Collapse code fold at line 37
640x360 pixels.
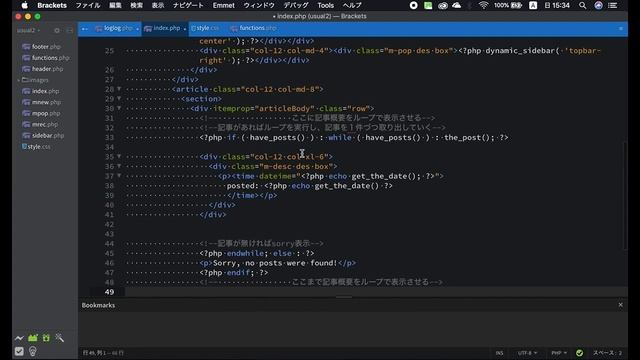pos(119,176)
